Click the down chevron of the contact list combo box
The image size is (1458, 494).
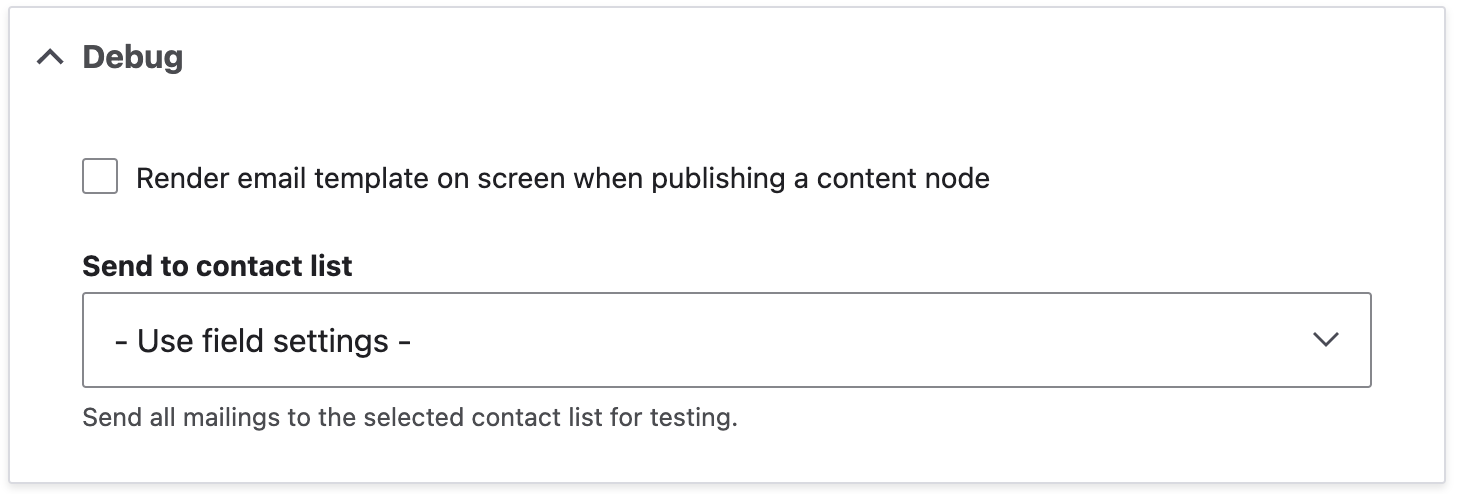point(1326,340)
